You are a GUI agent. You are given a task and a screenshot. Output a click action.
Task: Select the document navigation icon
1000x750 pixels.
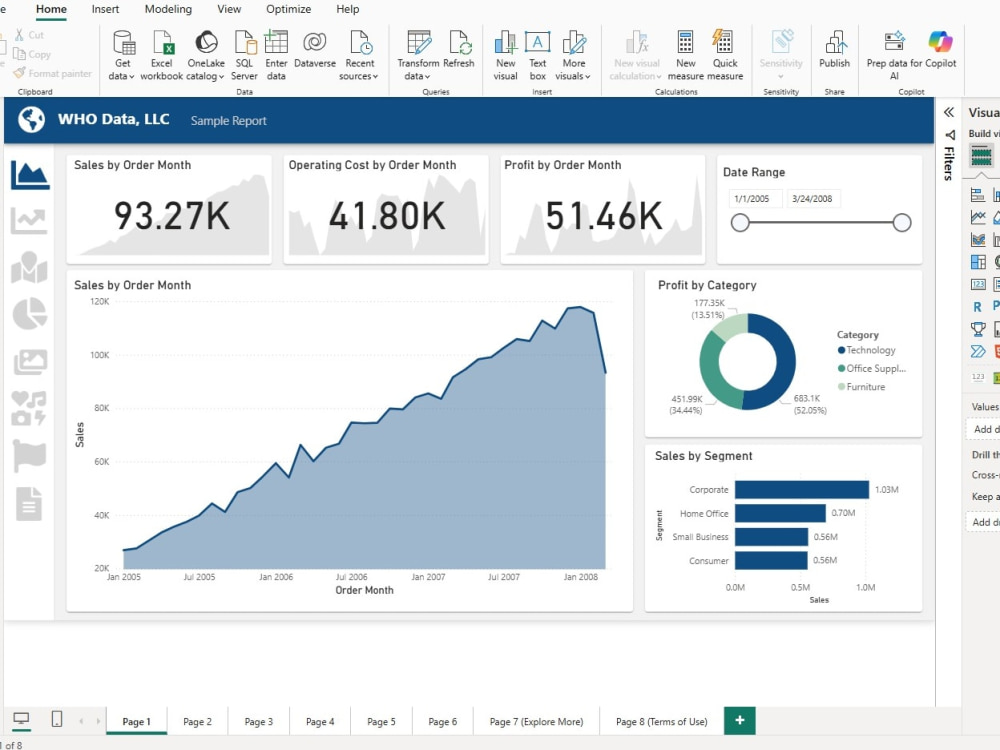coord(29,504)
